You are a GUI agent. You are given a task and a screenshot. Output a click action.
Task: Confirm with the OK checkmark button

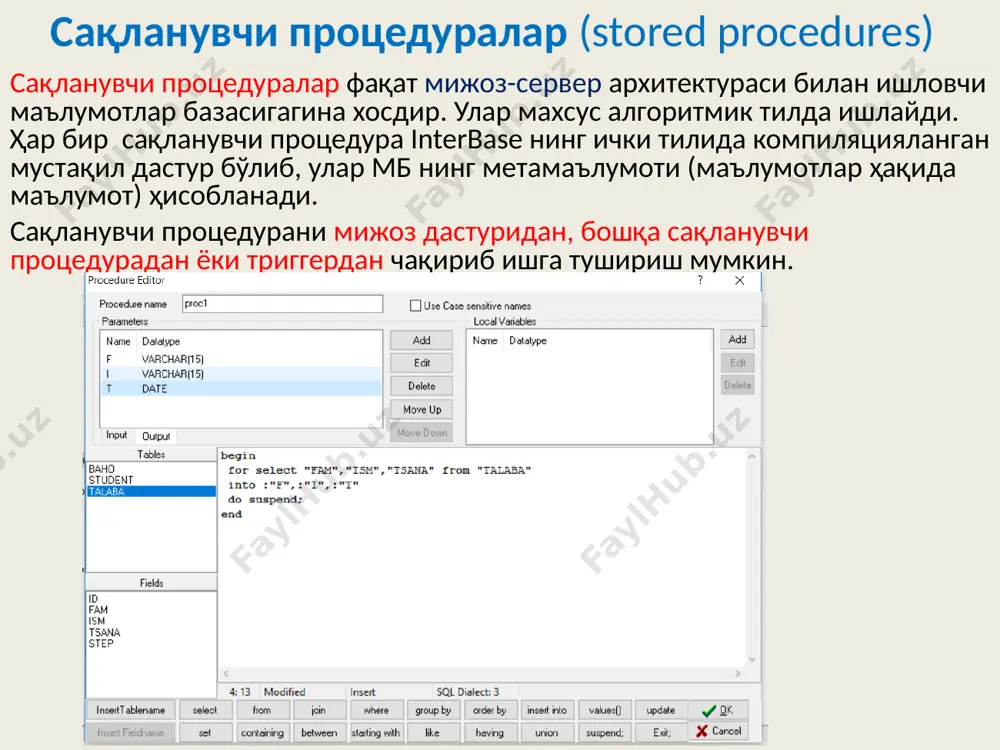(x=718, y=710)
